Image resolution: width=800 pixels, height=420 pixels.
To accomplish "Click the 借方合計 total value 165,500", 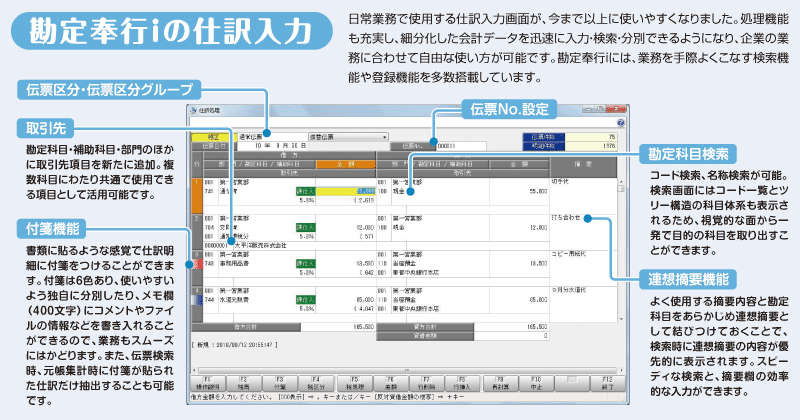I will coord(363,327).
